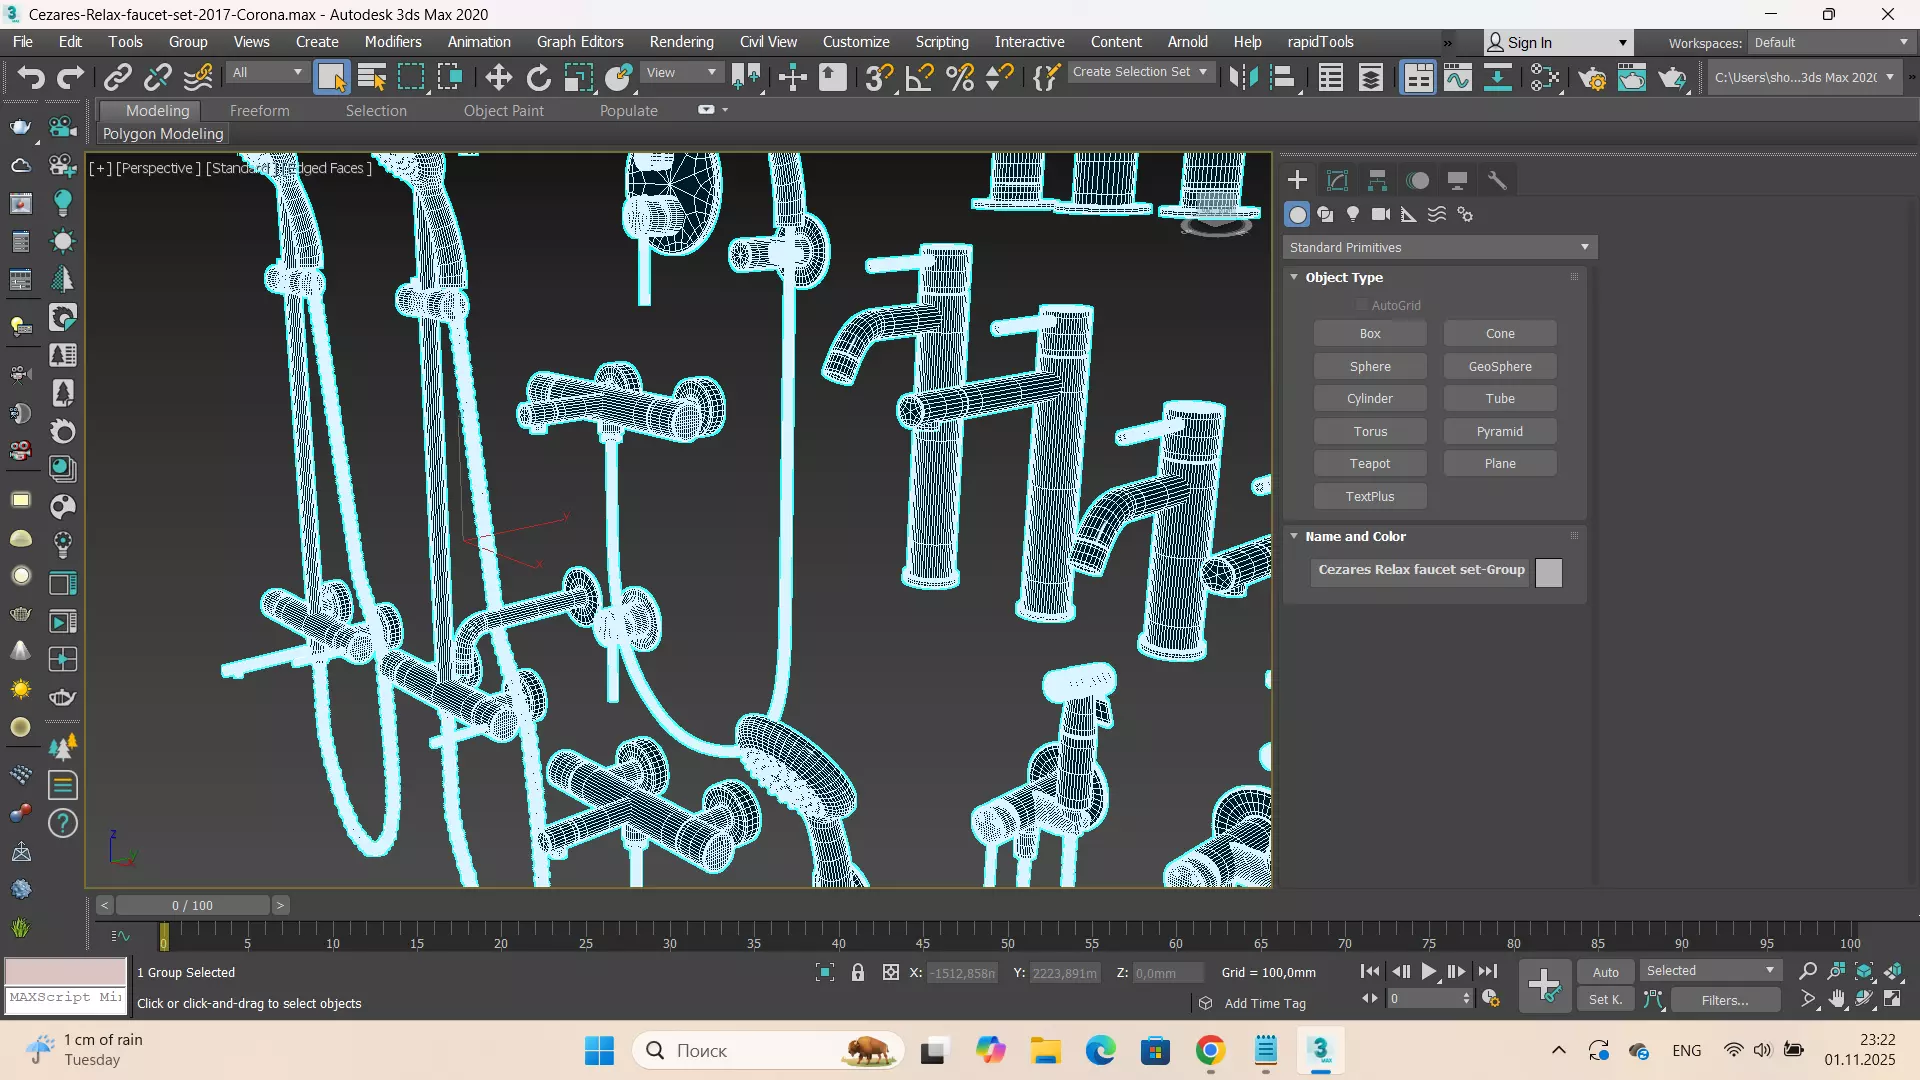Click the Mirror tool icon
The width and height of the screenshot is (1920, 1080).
tap(1243, 77)
